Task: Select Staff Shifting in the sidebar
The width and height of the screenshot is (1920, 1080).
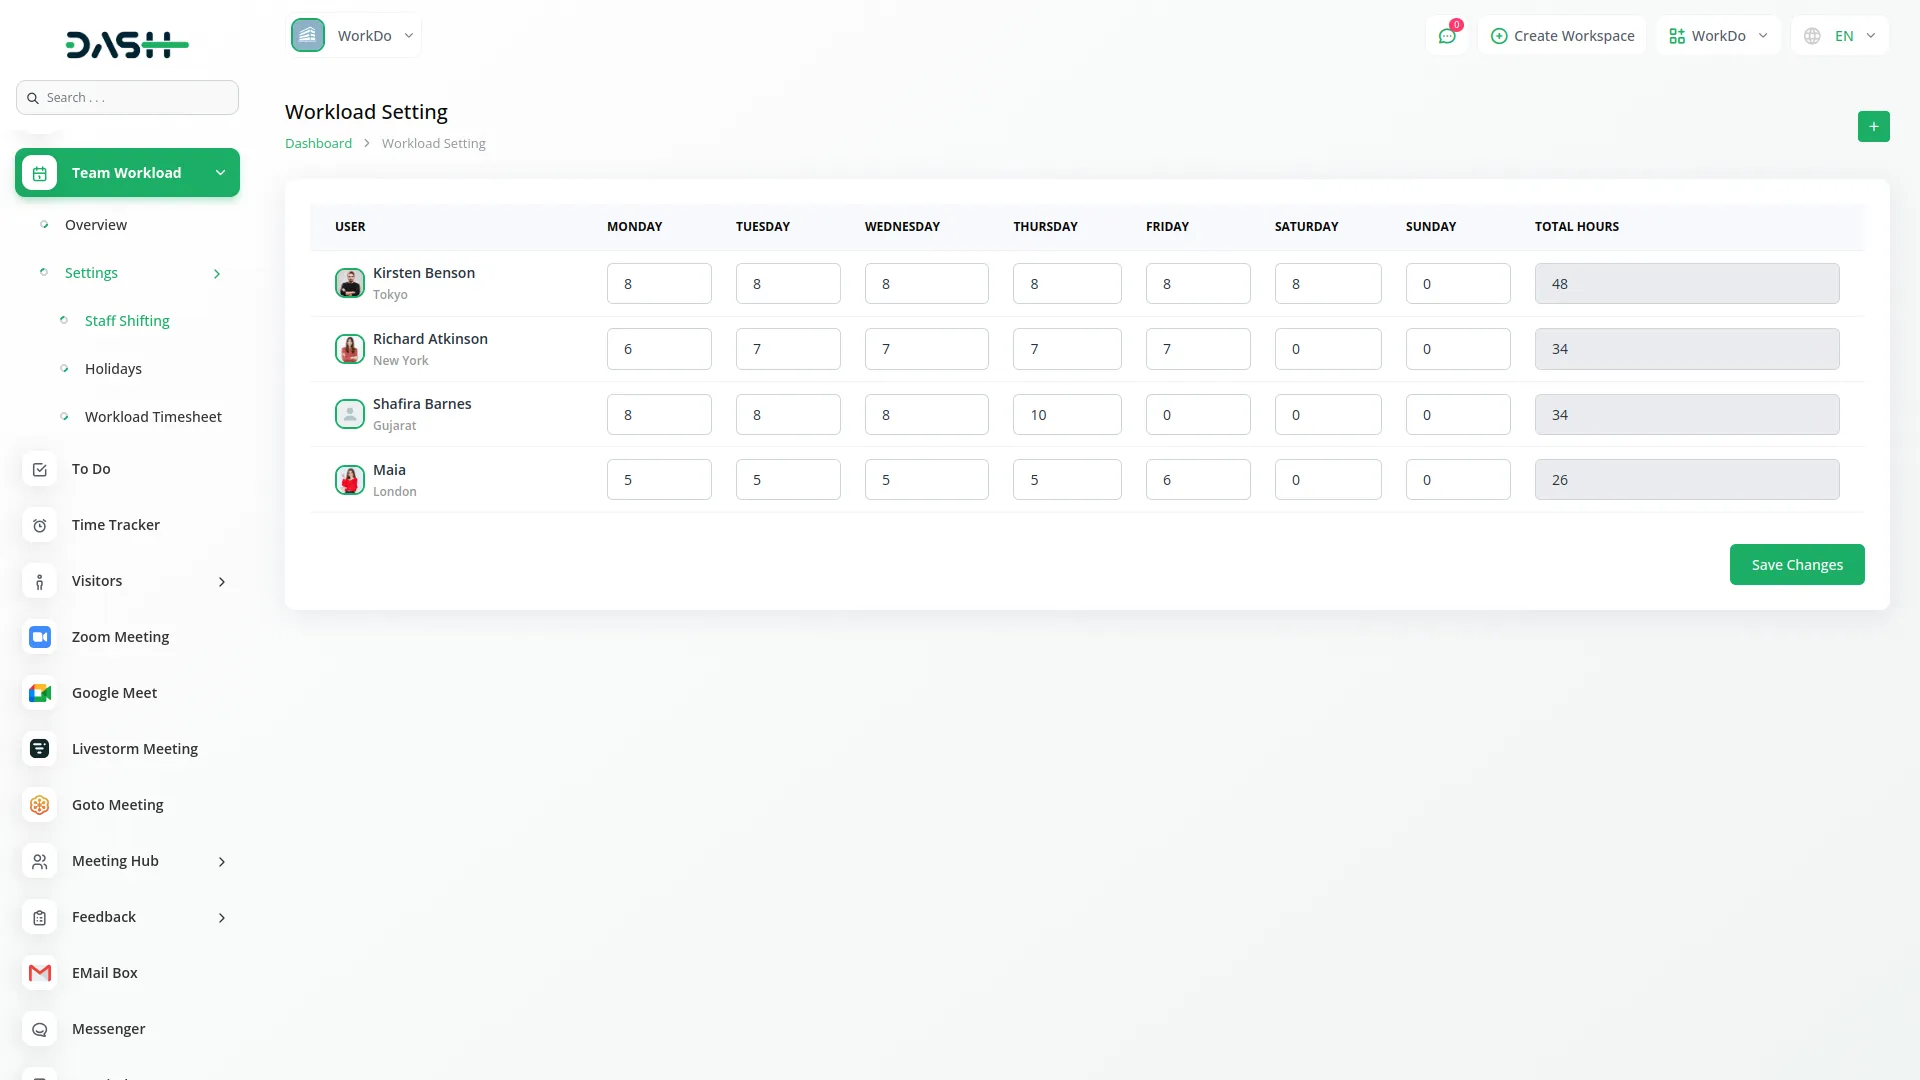Action: pyautogui.click(x=127, y=320)
